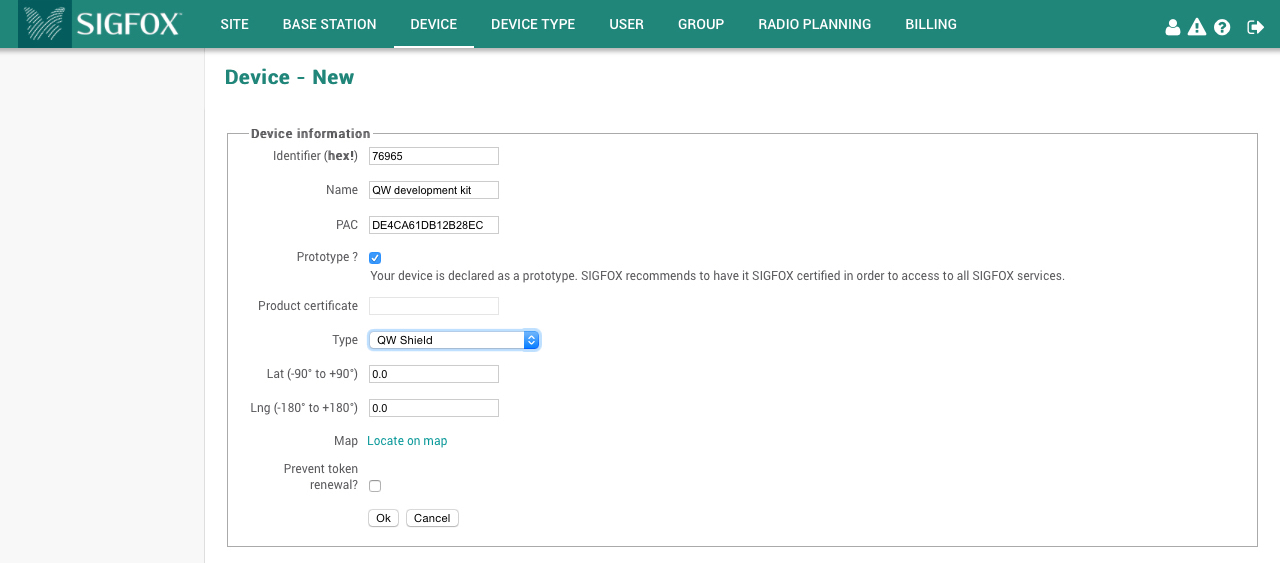Open the SITE menu tab

[234, 24]
